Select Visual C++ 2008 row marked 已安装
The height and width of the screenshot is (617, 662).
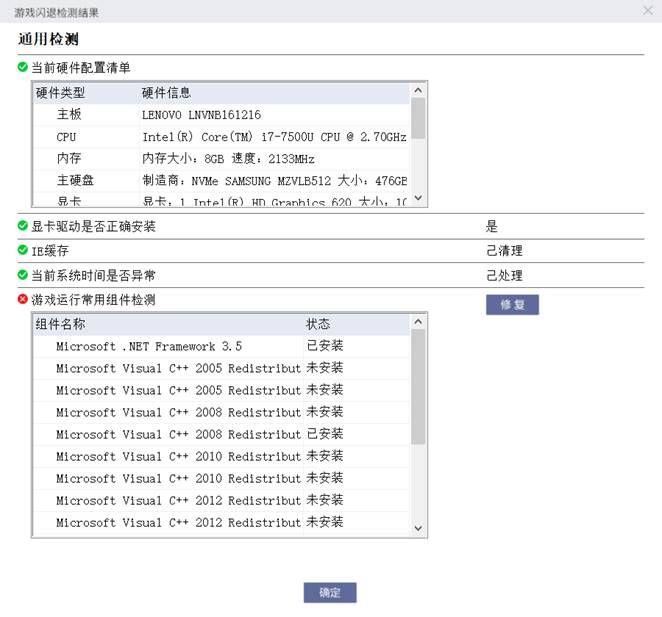click(x=221, y=434)
